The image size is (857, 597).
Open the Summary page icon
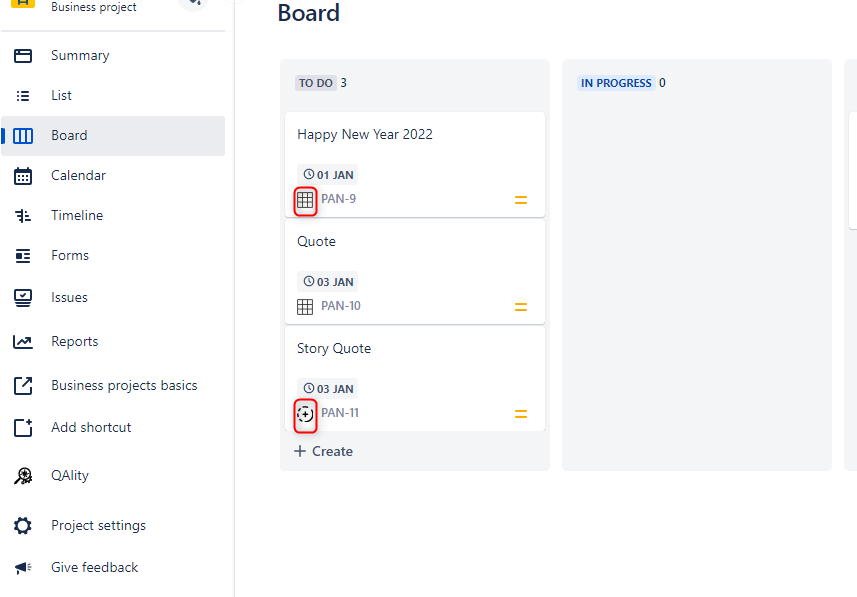[23, 56]
